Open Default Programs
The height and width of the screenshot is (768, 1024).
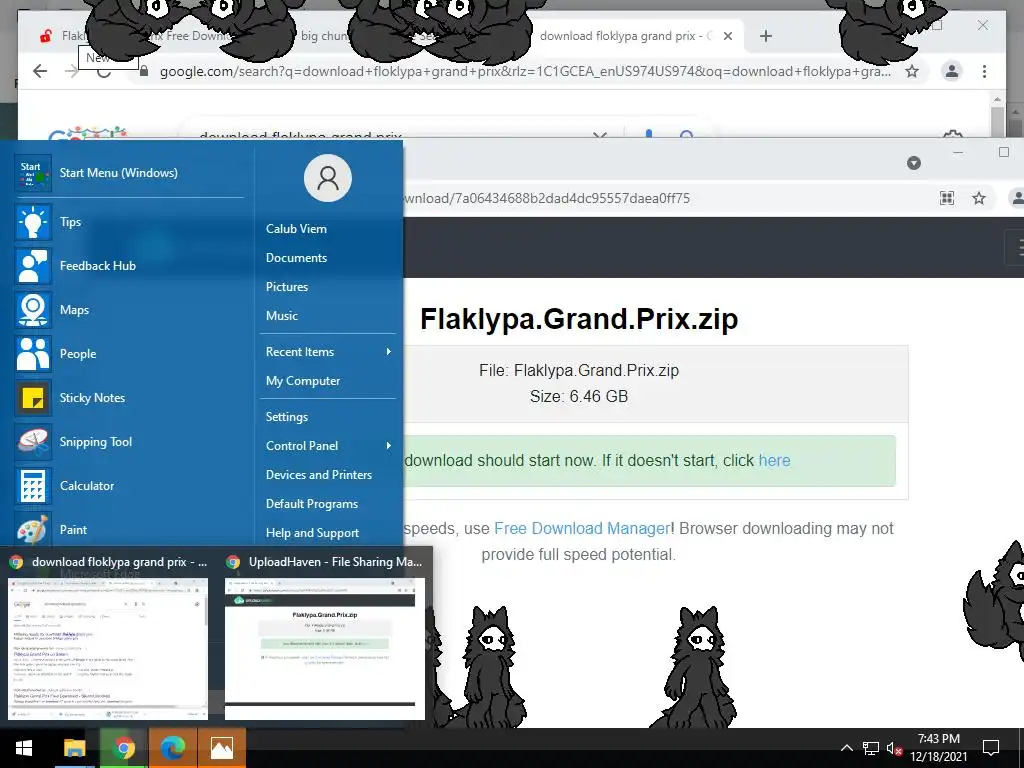[312, 504]
